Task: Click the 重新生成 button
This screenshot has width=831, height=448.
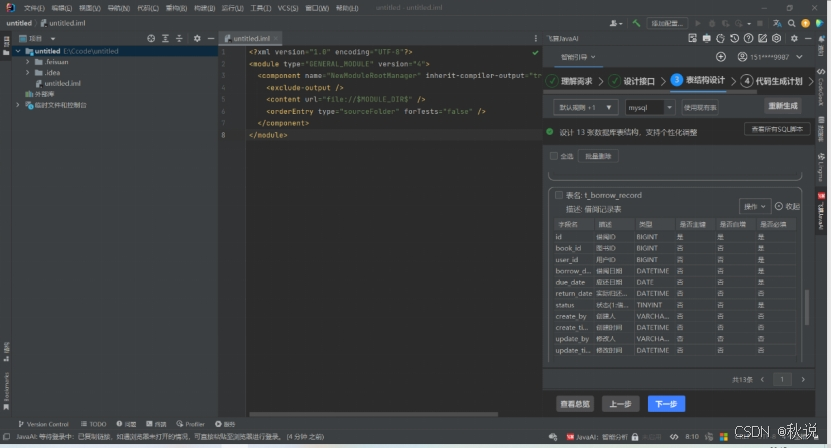Action: (x=783, y=106)
